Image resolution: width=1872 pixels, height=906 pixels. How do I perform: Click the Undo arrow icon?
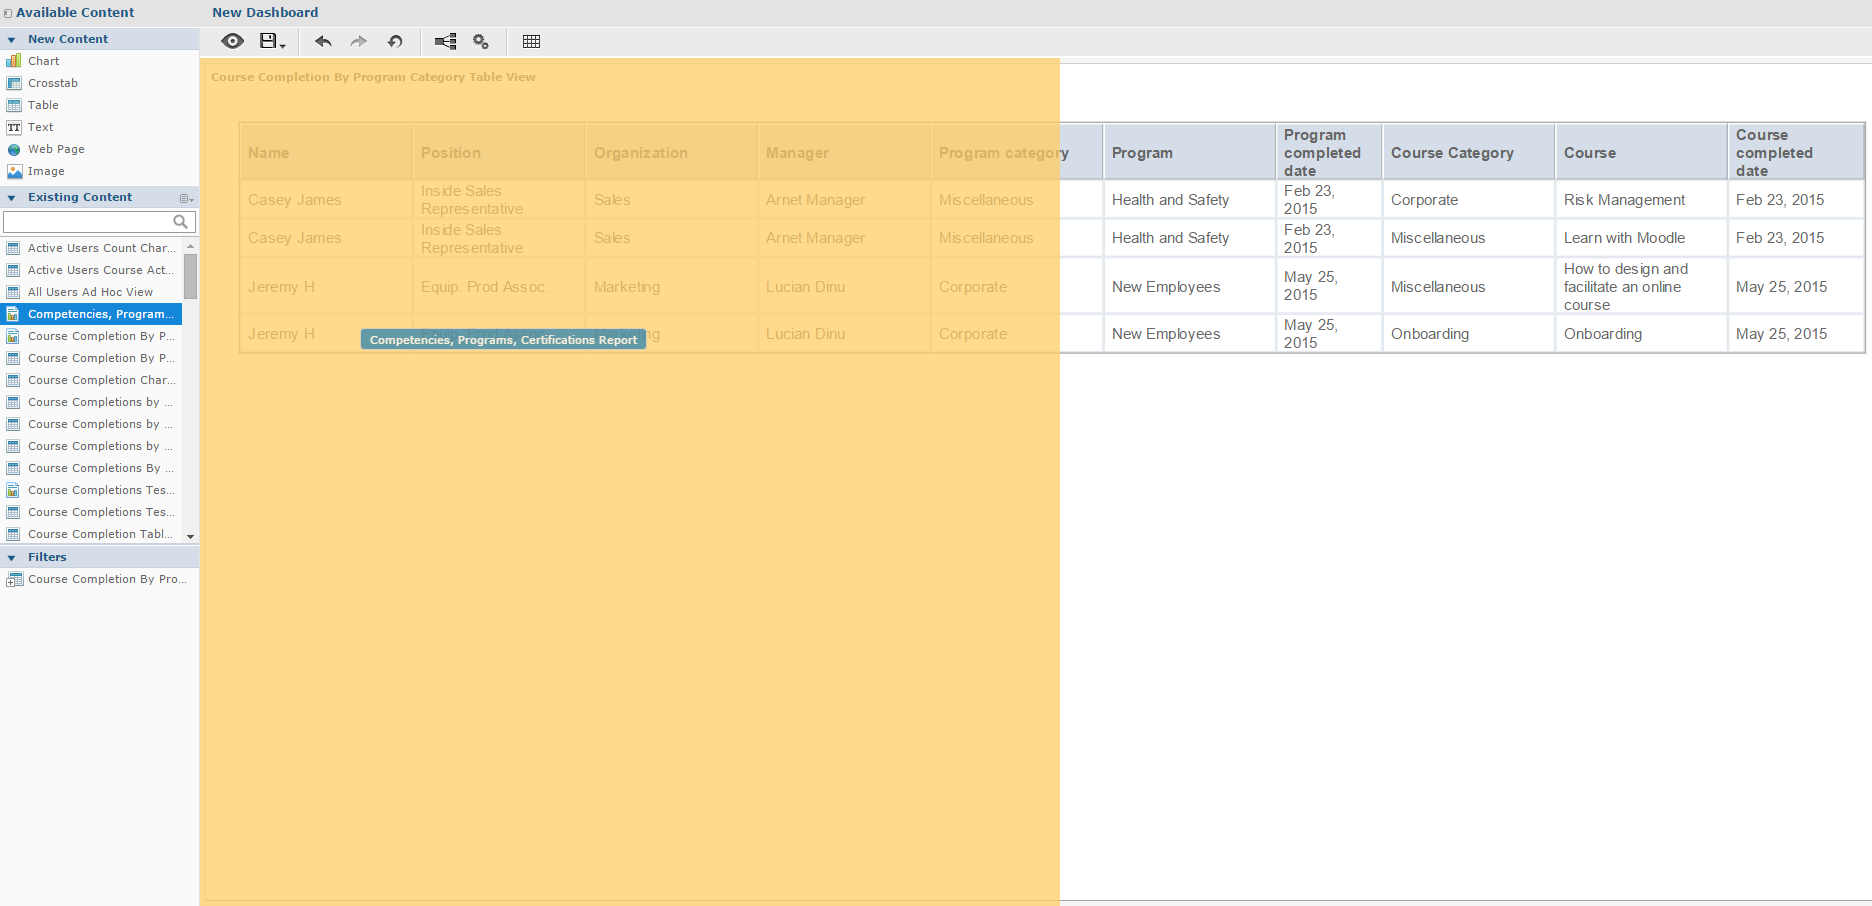pyautogui.click(x=323, y=41)
